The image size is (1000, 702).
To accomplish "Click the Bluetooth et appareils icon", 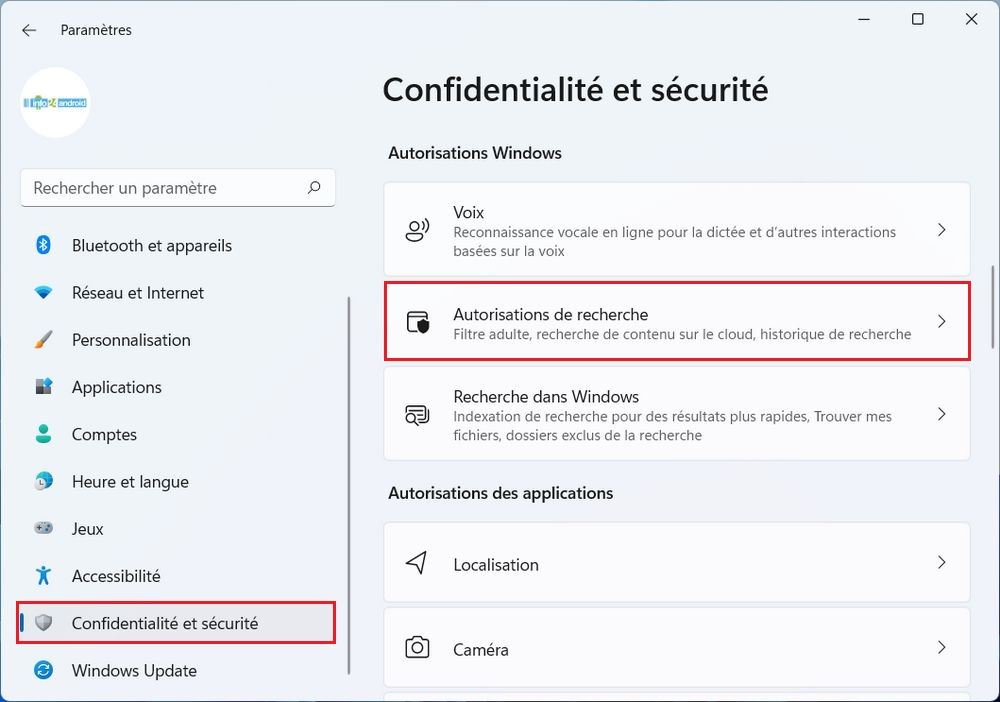I will (43, 245).
